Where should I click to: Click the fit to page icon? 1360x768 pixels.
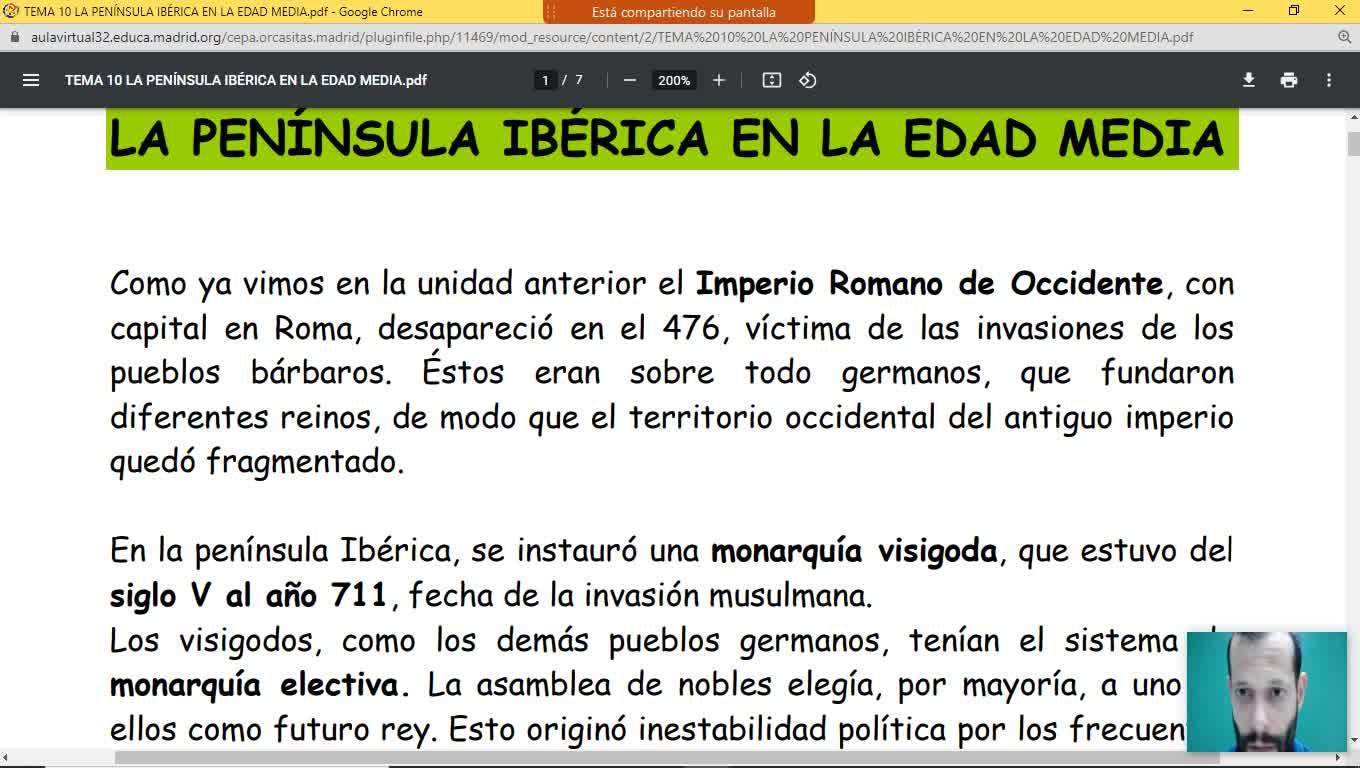[x=772, y=80]
